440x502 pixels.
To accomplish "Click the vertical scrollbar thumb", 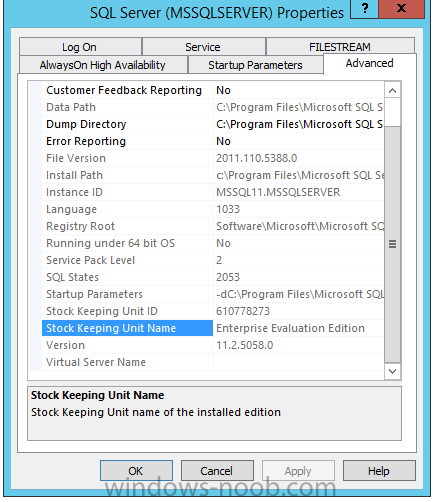I will tap(392, 244).
